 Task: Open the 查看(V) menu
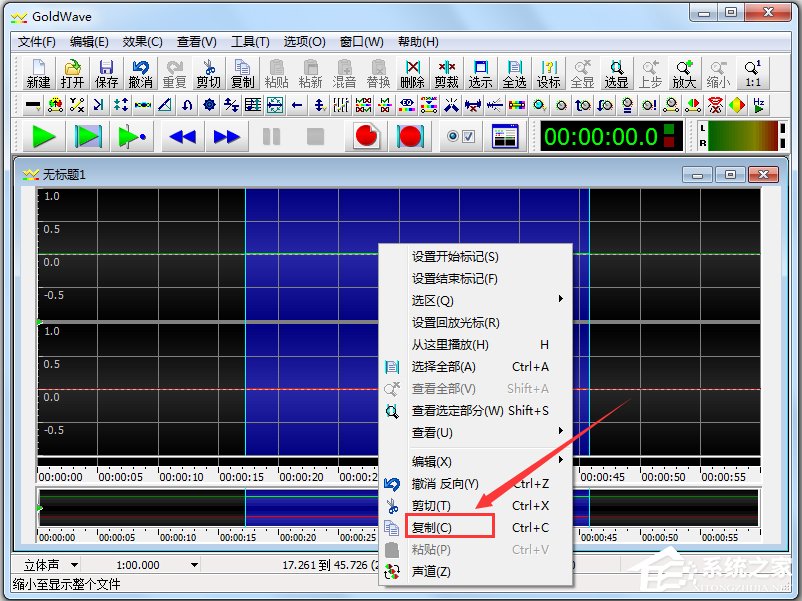pos(196,42)
